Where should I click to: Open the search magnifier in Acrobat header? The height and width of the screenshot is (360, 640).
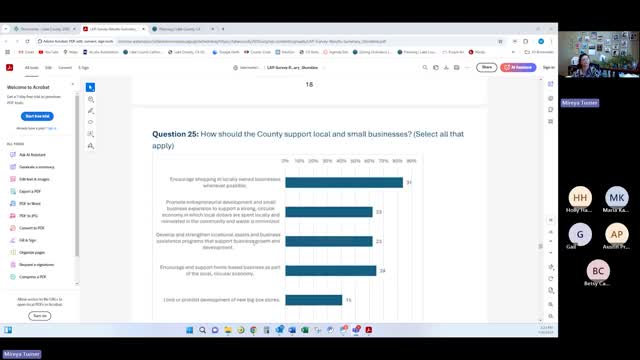coord(425,67)
